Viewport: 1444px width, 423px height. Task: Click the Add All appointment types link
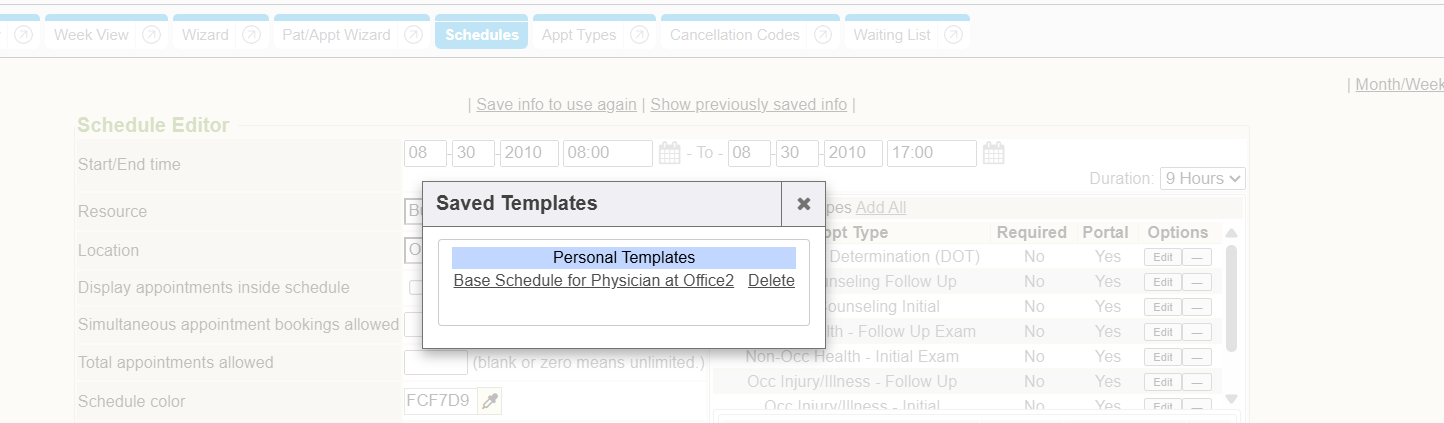[881, 208]
